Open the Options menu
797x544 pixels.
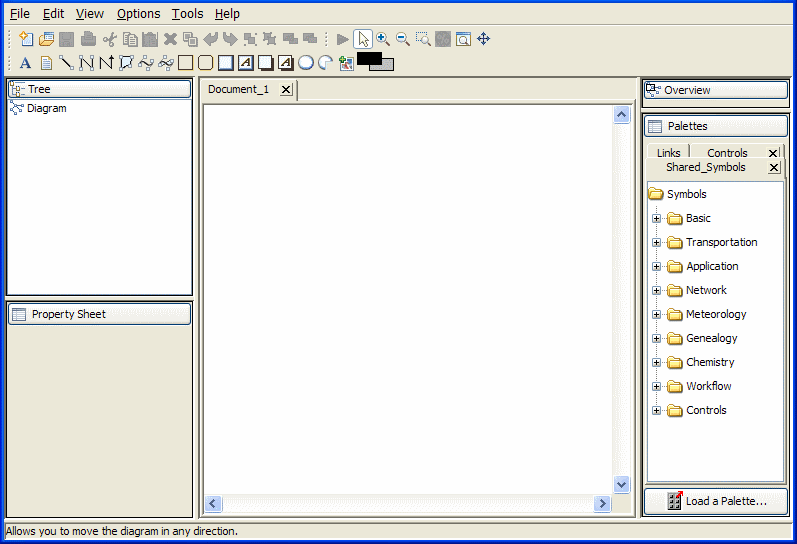(138, 14)
